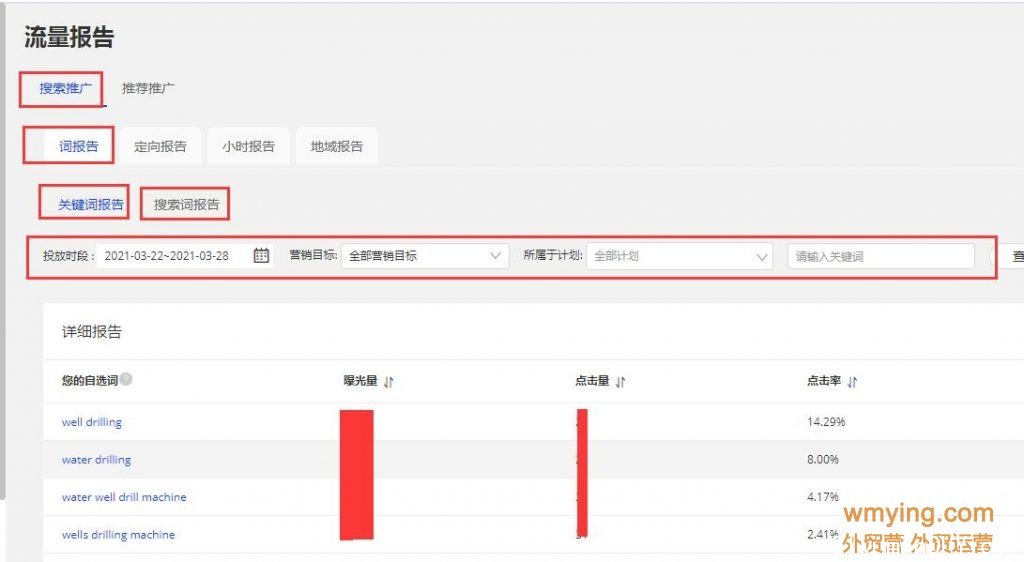Viewport: 1024px width, 562px height.
Task: Click the 14.29% click rate value
Action: 826,422
